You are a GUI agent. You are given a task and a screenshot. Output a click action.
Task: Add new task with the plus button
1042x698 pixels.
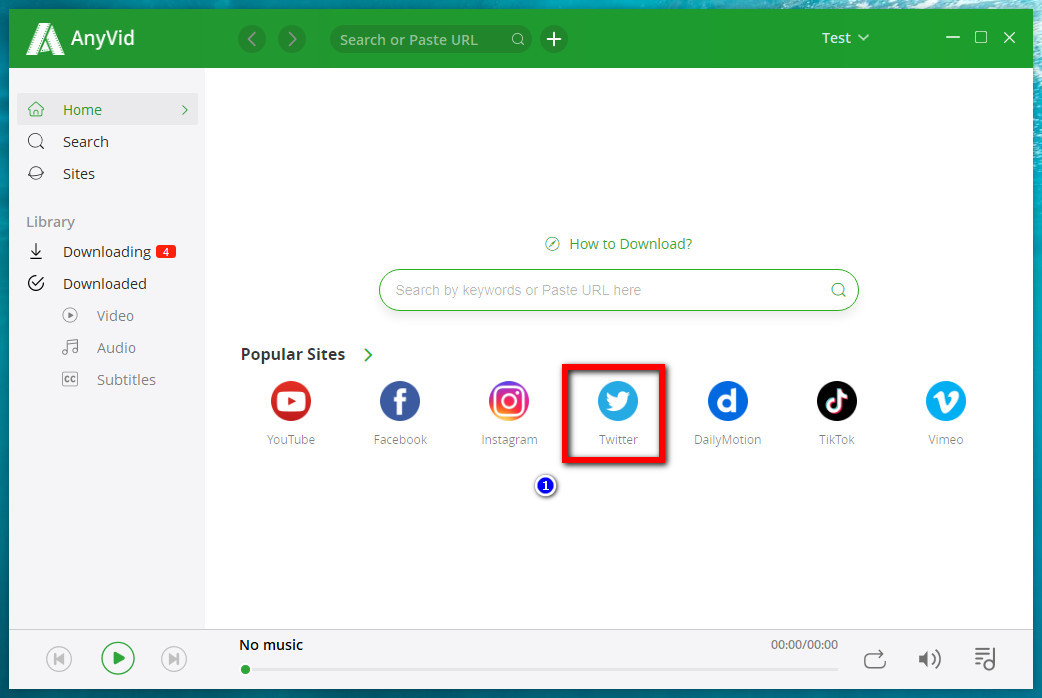554,39
